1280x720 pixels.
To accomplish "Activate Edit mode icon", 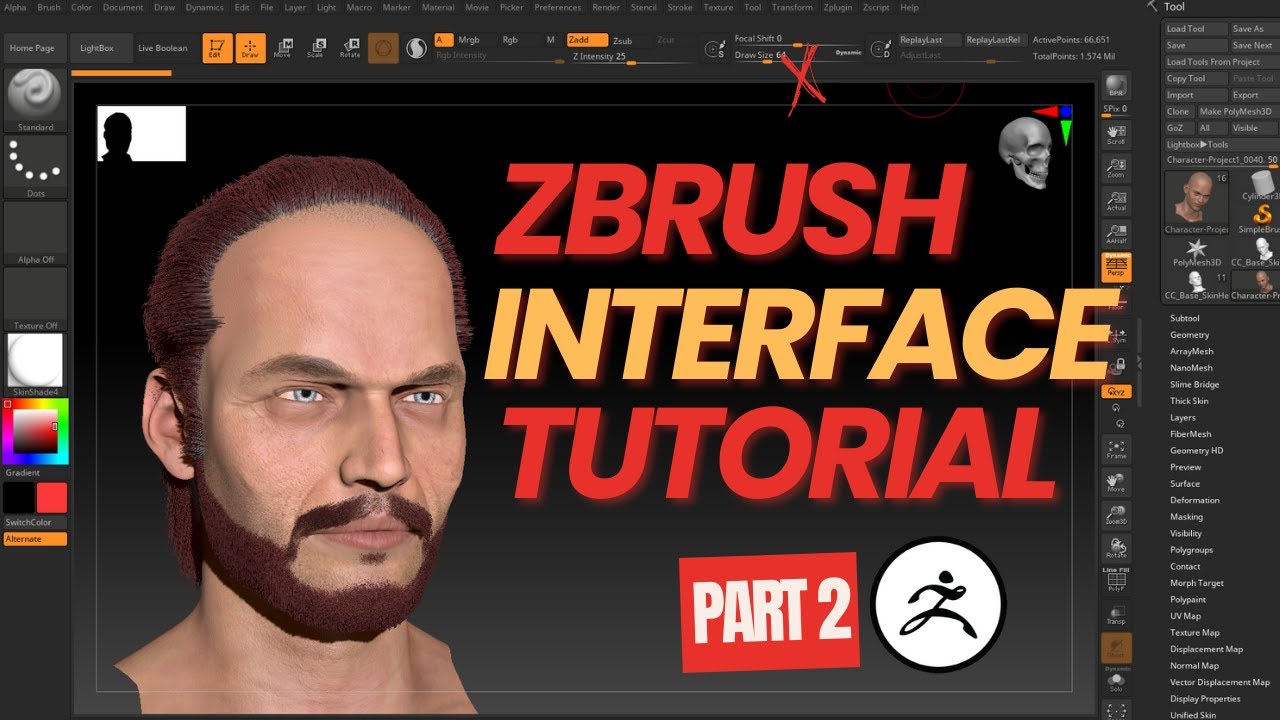I will coord(217,48).
